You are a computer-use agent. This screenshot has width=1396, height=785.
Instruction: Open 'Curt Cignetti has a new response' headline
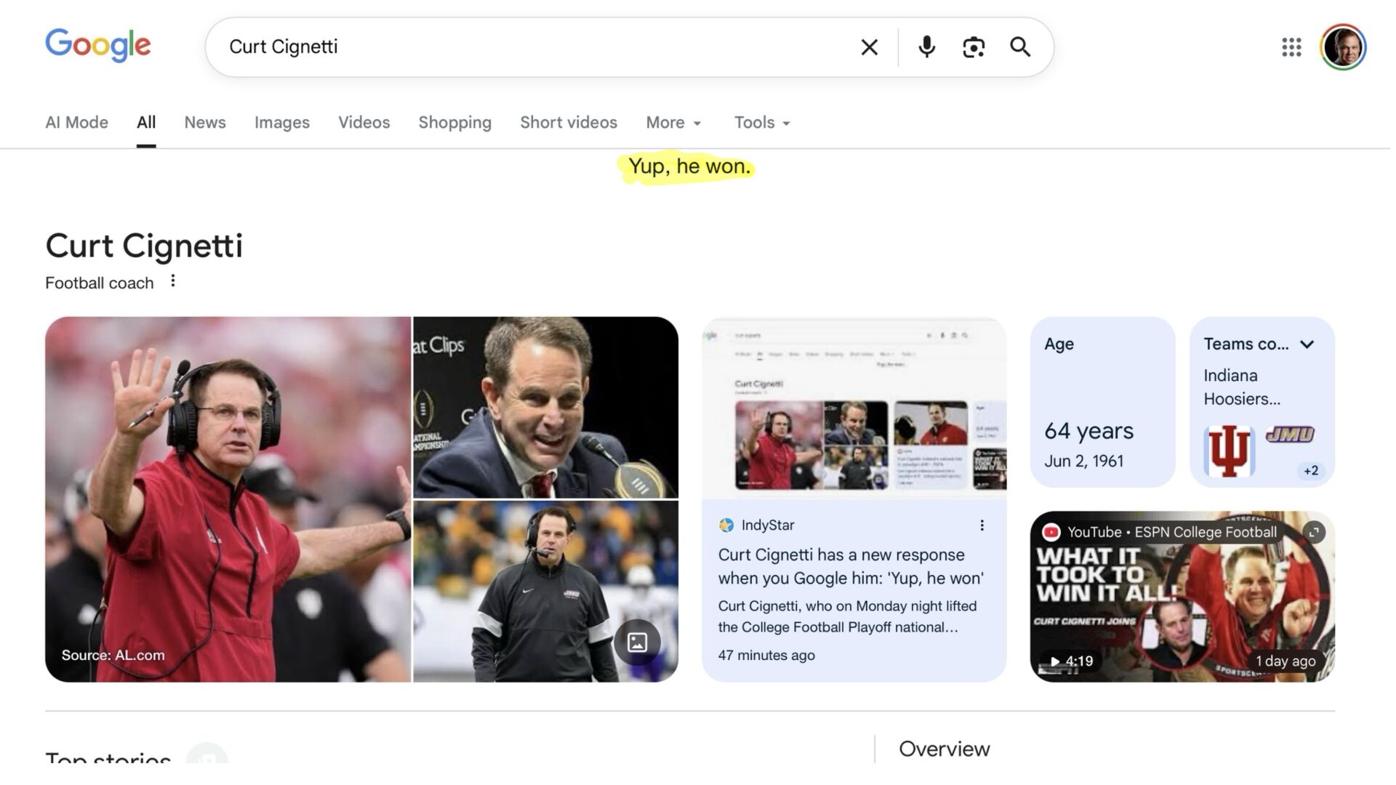click(851, 566)
